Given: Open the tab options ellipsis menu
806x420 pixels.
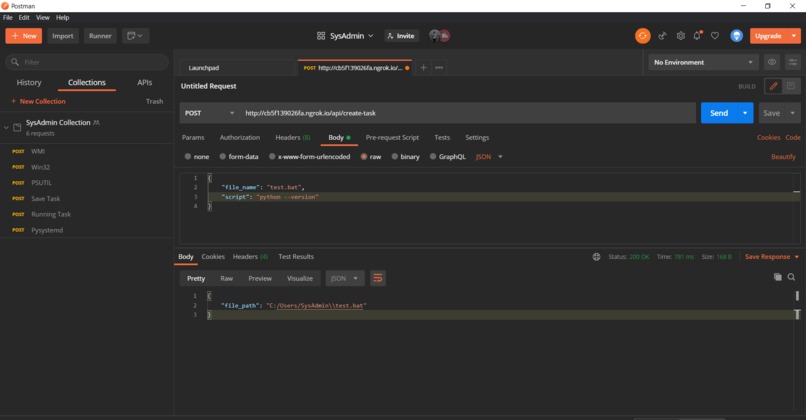Looking at the screenshot, I should [x=439, y=67].
